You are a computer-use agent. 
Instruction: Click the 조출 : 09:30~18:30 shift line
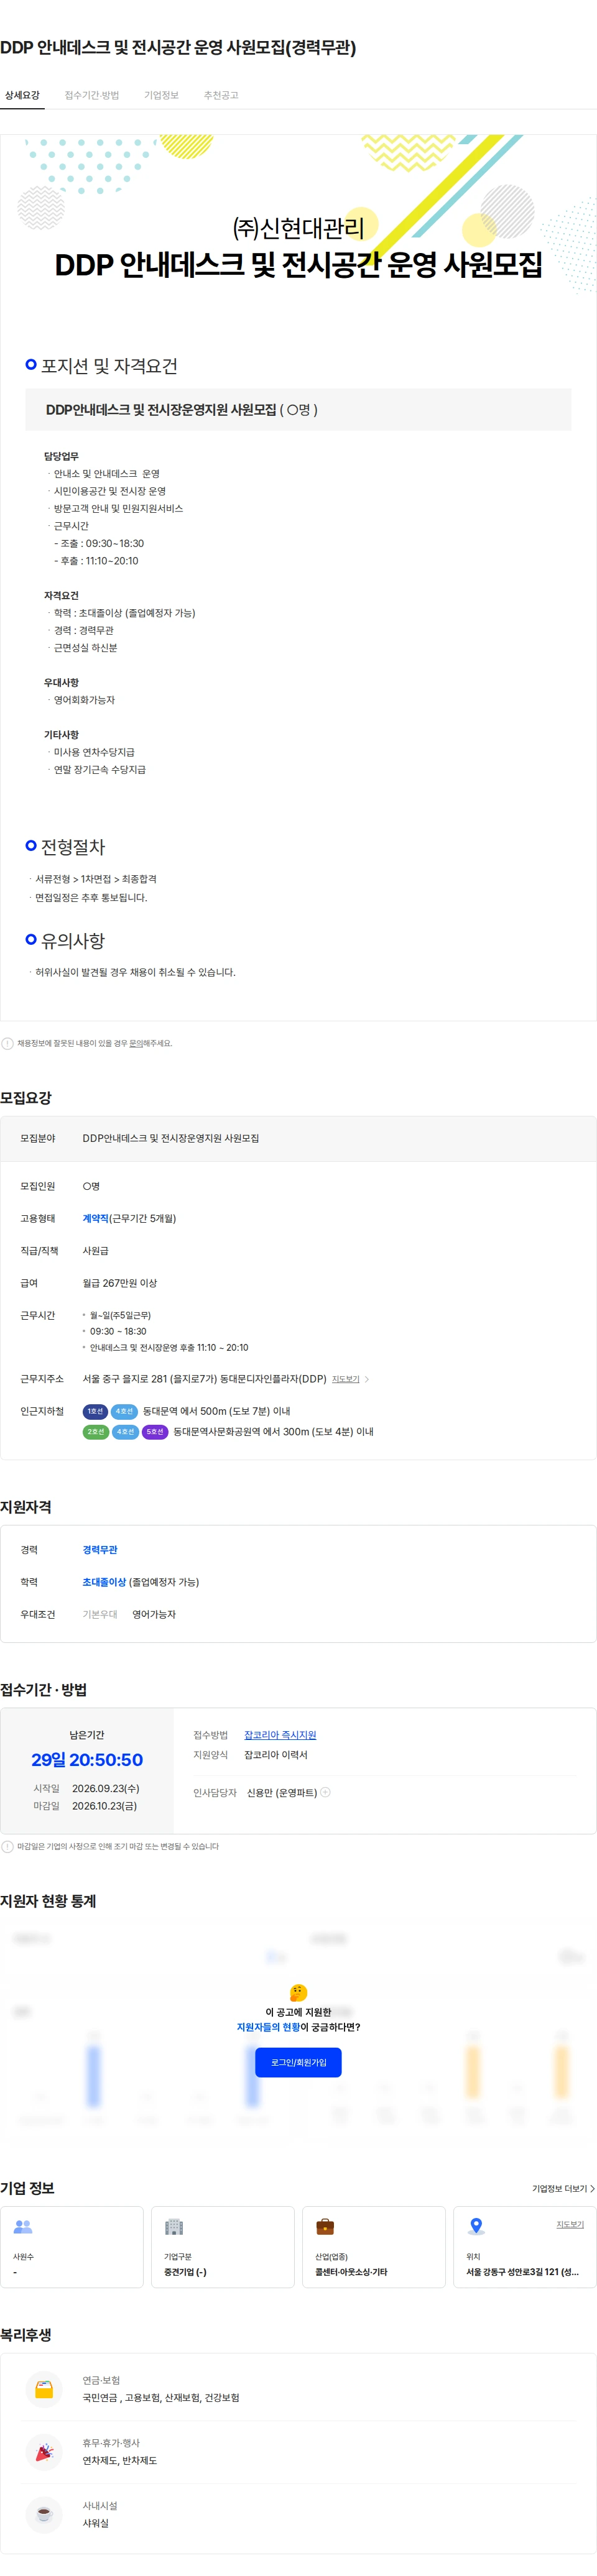pos(99,543)
